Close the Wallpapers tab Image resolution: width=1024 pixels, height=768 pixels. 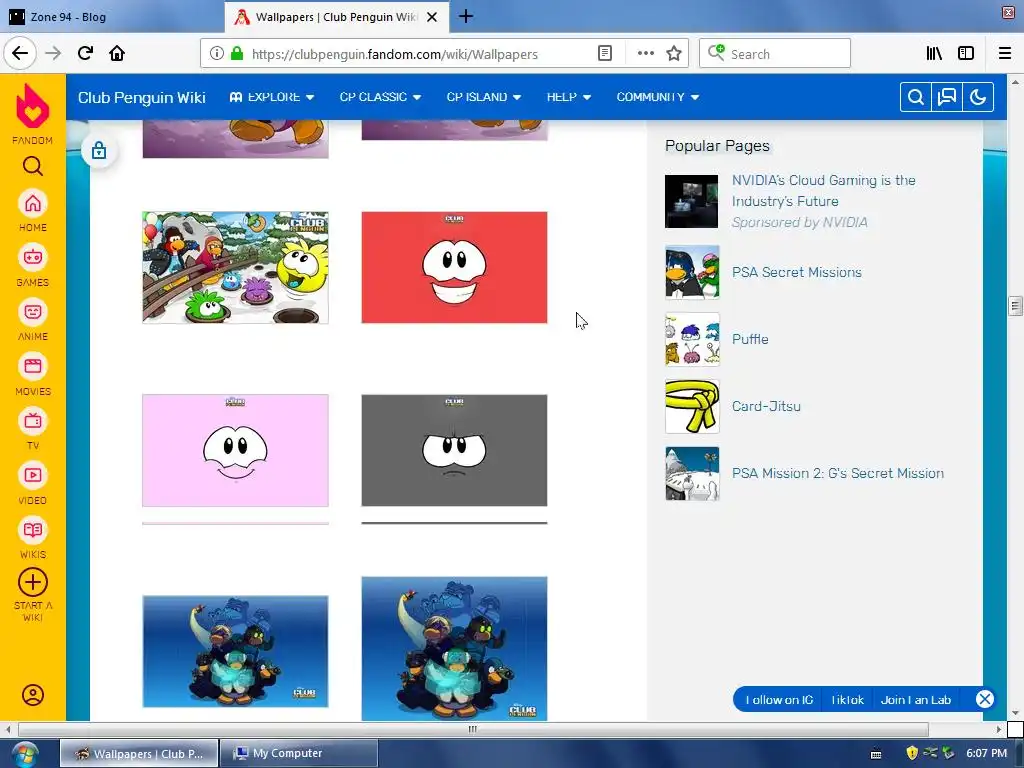coord(432,17)
